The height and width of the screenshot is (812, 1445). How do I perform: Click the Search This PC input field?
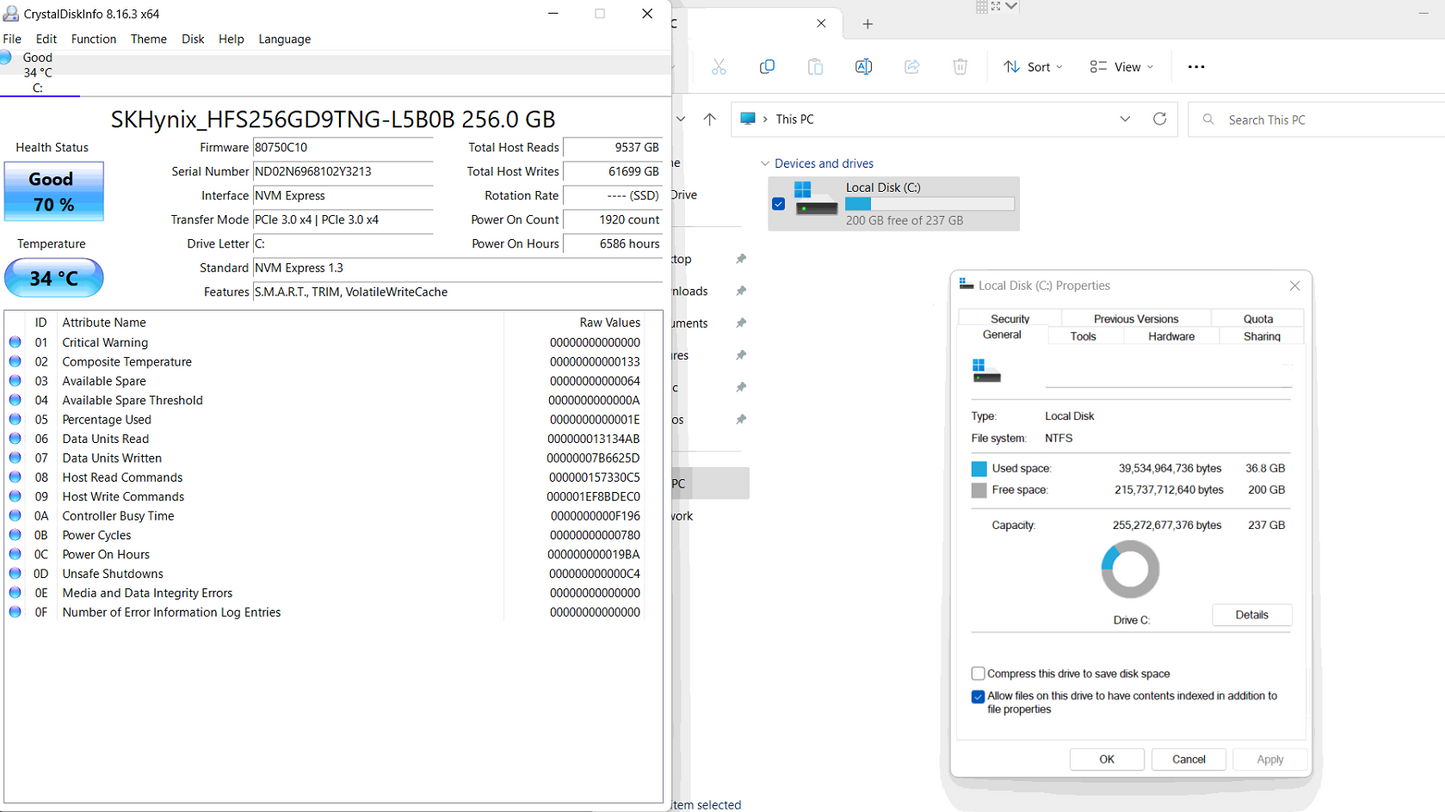coord(1316,119)
